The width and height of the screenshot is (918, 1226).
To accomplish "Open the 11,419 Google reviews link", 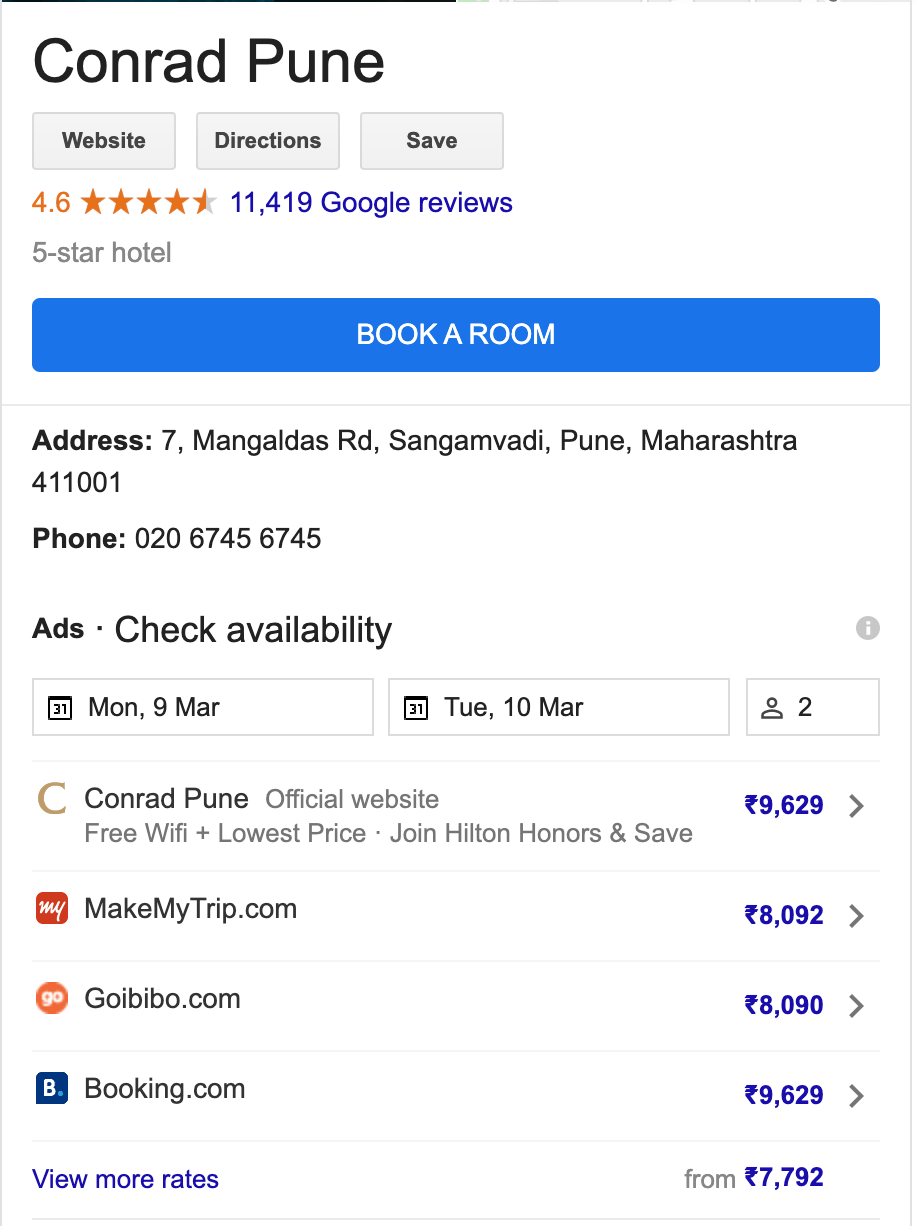I will (x=371, y=203).
